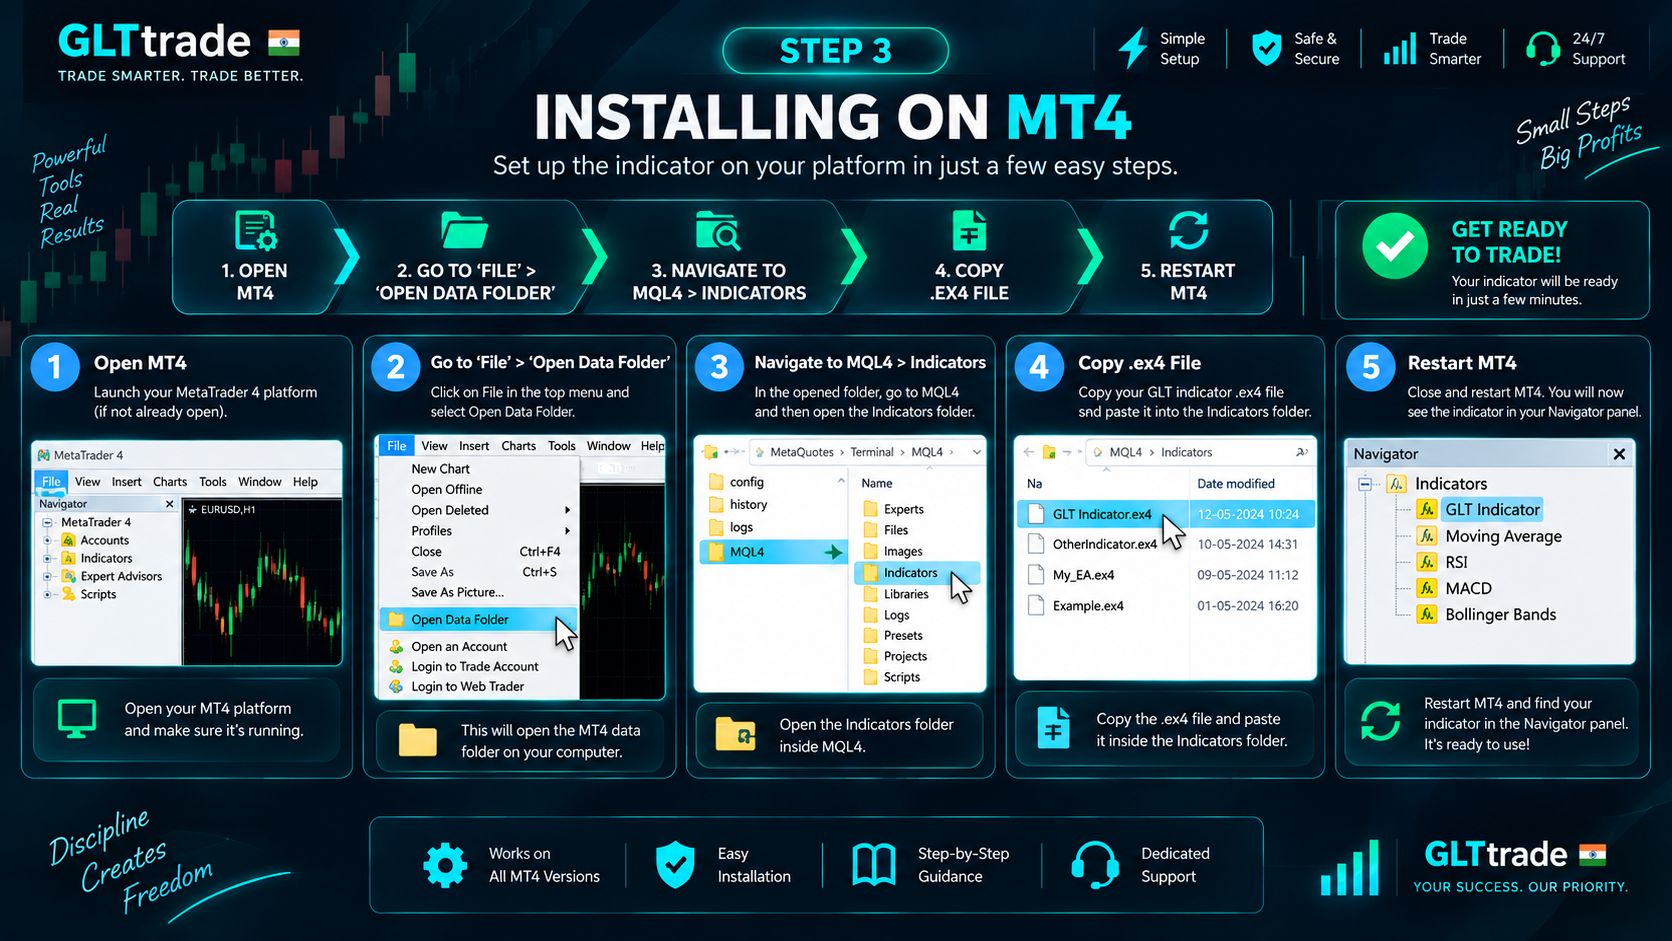Viewport: 1672px width, 941px height.
Task: Click the lightning bolt Simple Setup icon
Action: [x=1132, y=48]
